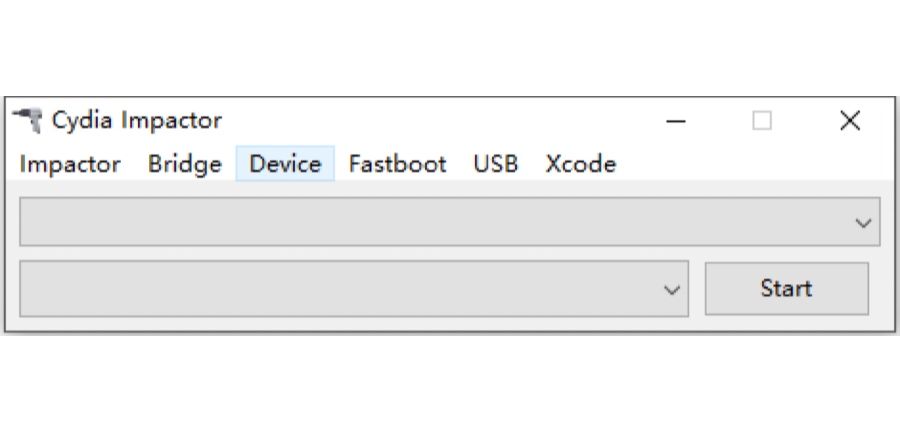Open the Xcode menu
Screen dimensions: 900x434
580,164
